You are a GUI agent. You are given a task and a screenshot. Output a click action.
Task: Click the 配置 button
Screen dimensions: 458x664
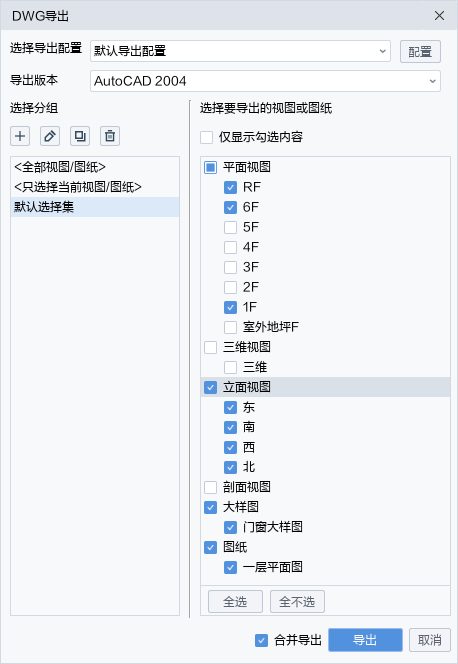click(x=420, y=52)
